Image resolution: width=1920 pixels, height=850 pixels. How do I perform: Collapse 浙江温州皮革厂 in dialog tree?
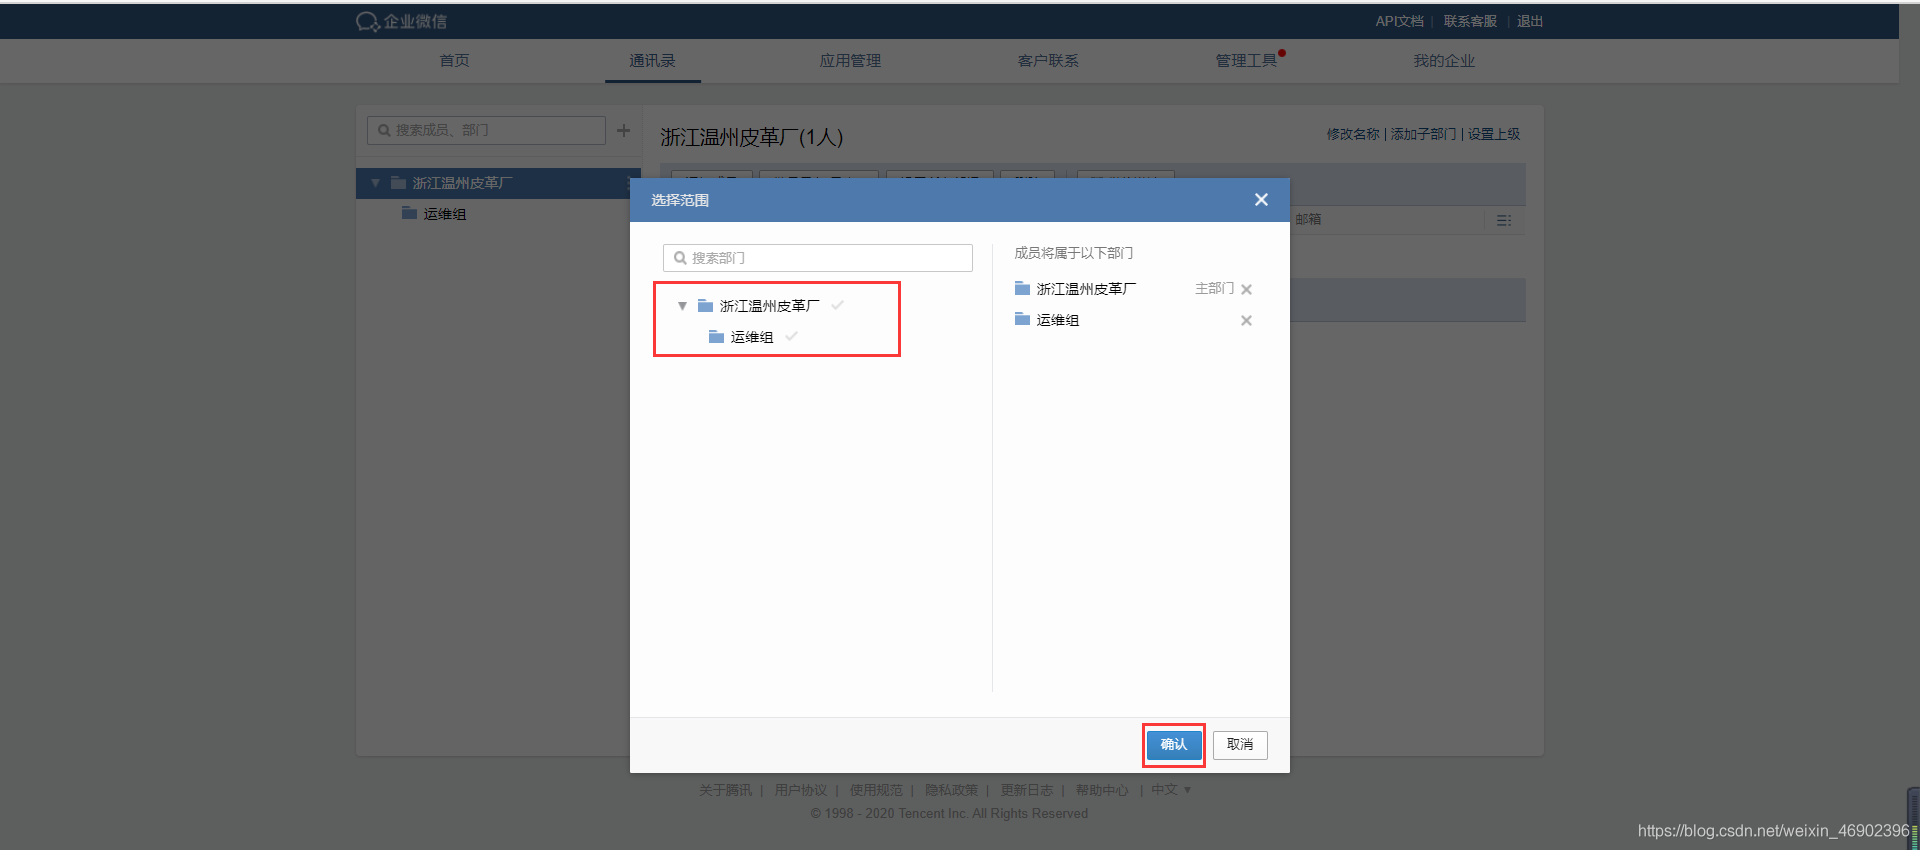click(x=682, y=306)
